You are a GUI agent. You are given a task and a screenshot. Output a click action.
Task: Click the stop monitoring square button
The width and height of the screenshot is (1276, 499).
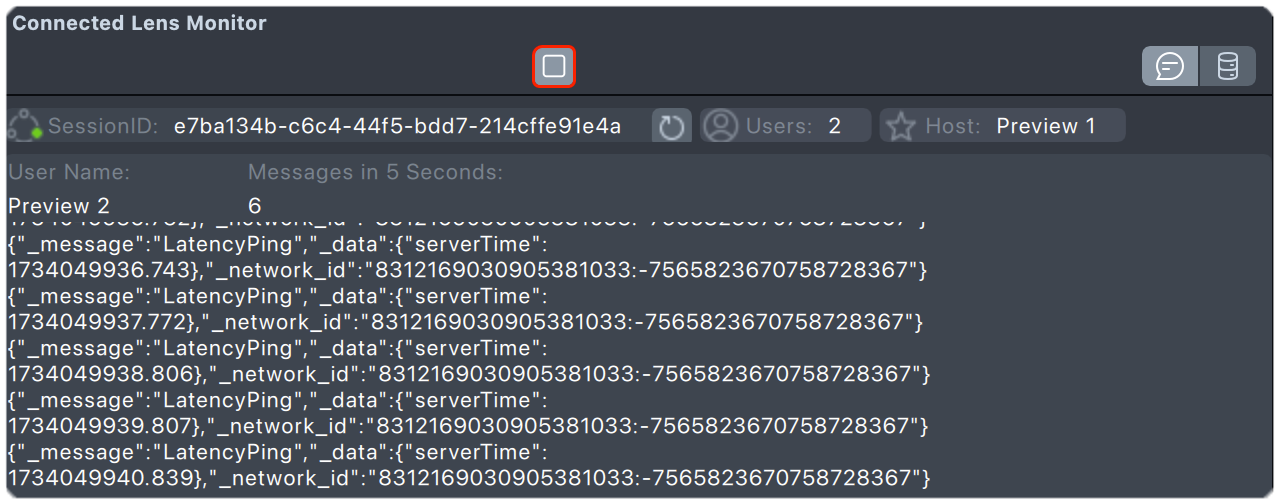coord(554,67)
